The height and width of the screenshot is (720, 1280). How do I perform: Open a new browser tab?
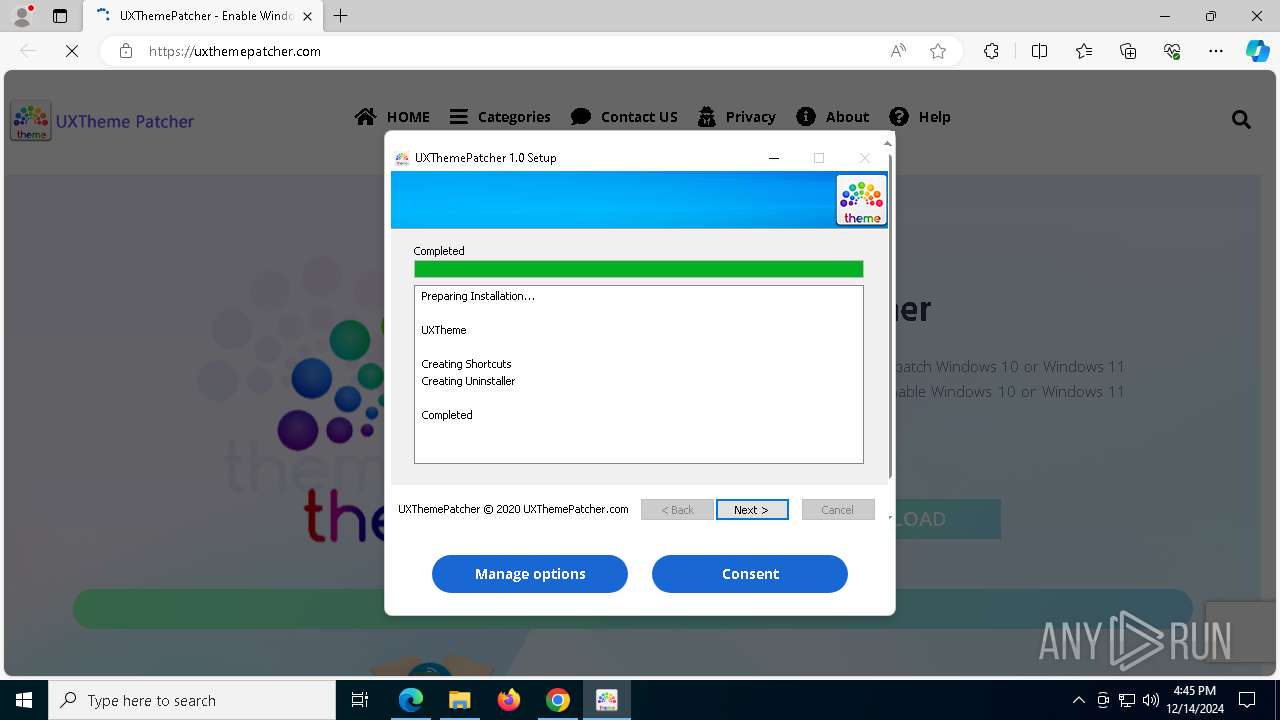tap(341, 16)
